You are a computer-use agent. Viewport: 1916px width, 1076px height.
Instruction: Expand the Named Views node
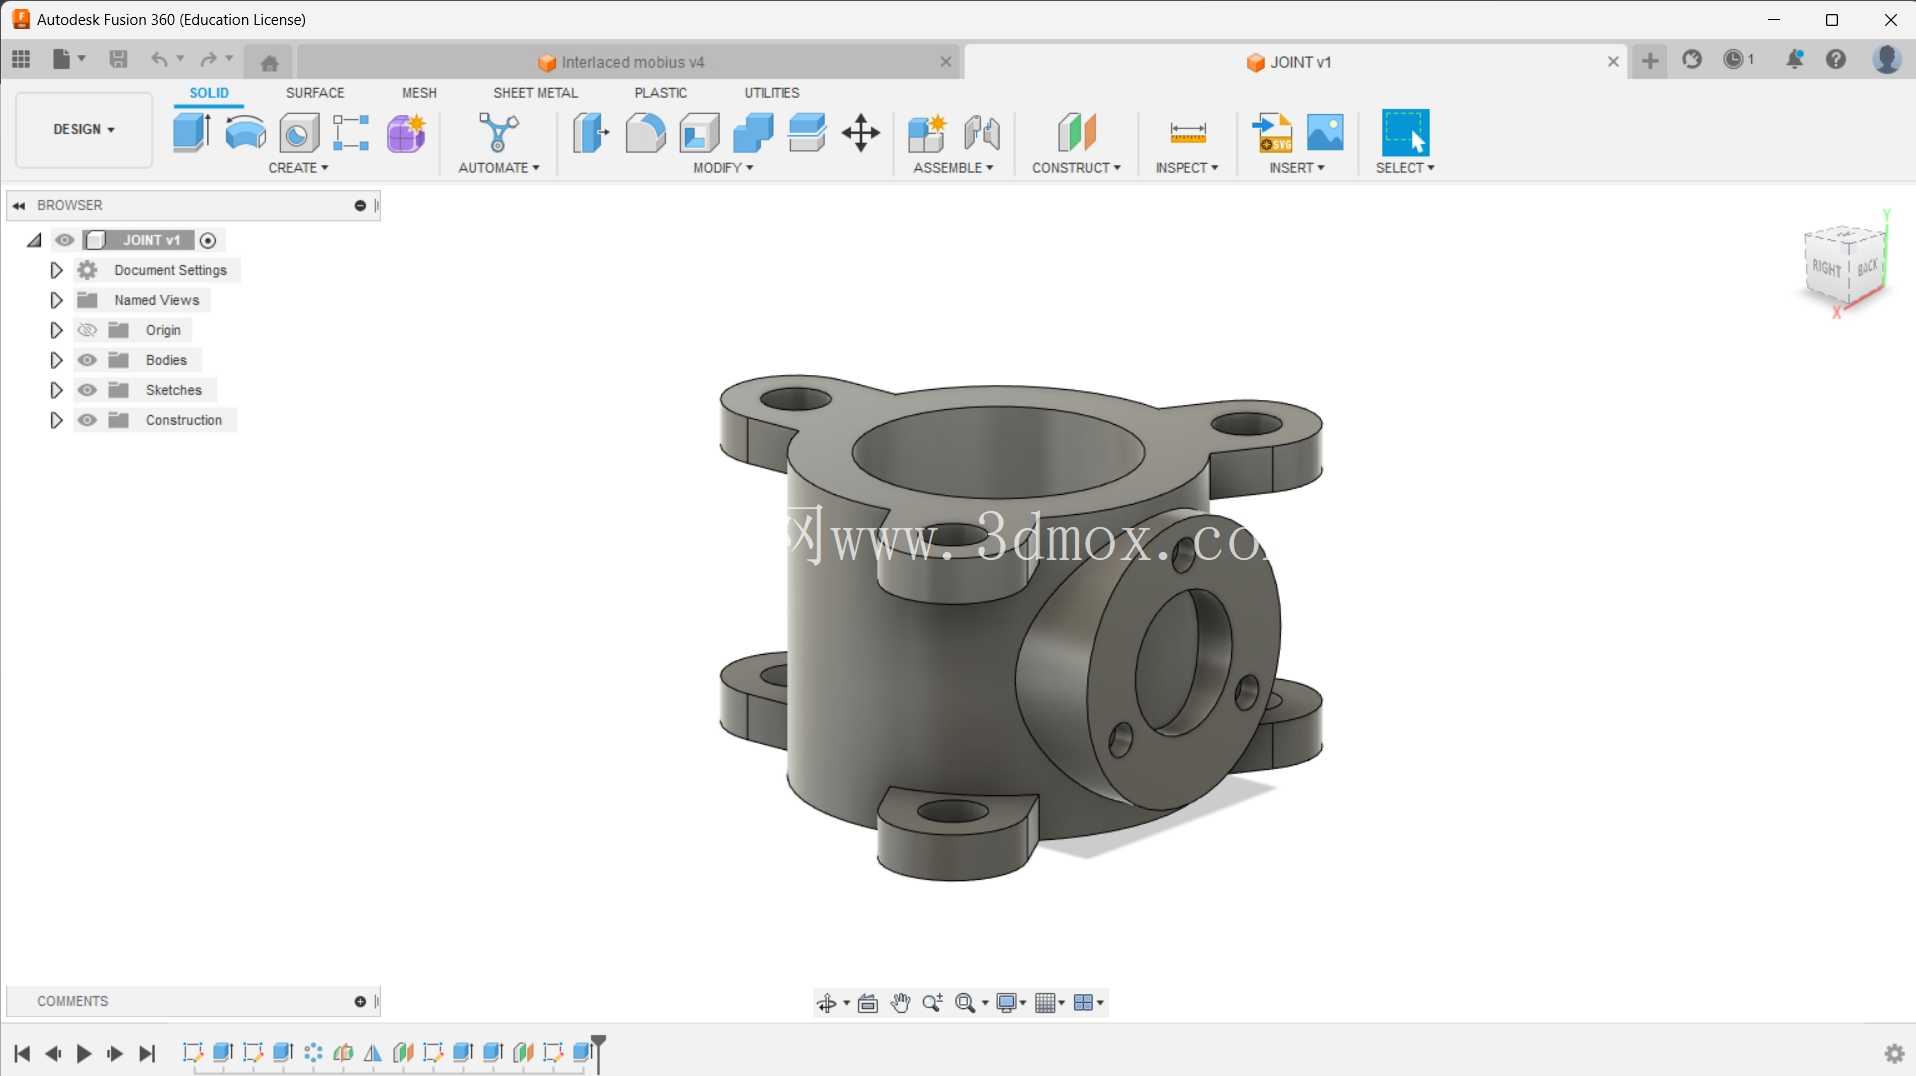pos(56,300)
